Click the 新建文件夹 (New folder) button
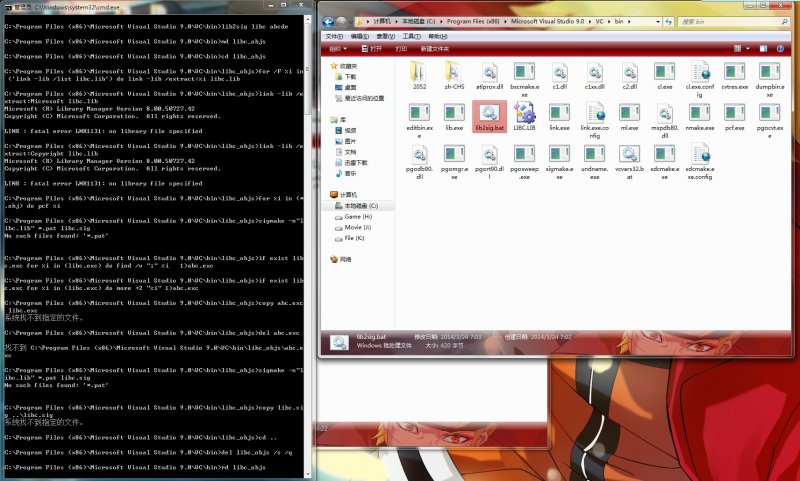This screenshot has width=800, height=481. pyautogui.click(x=435, y=48)
